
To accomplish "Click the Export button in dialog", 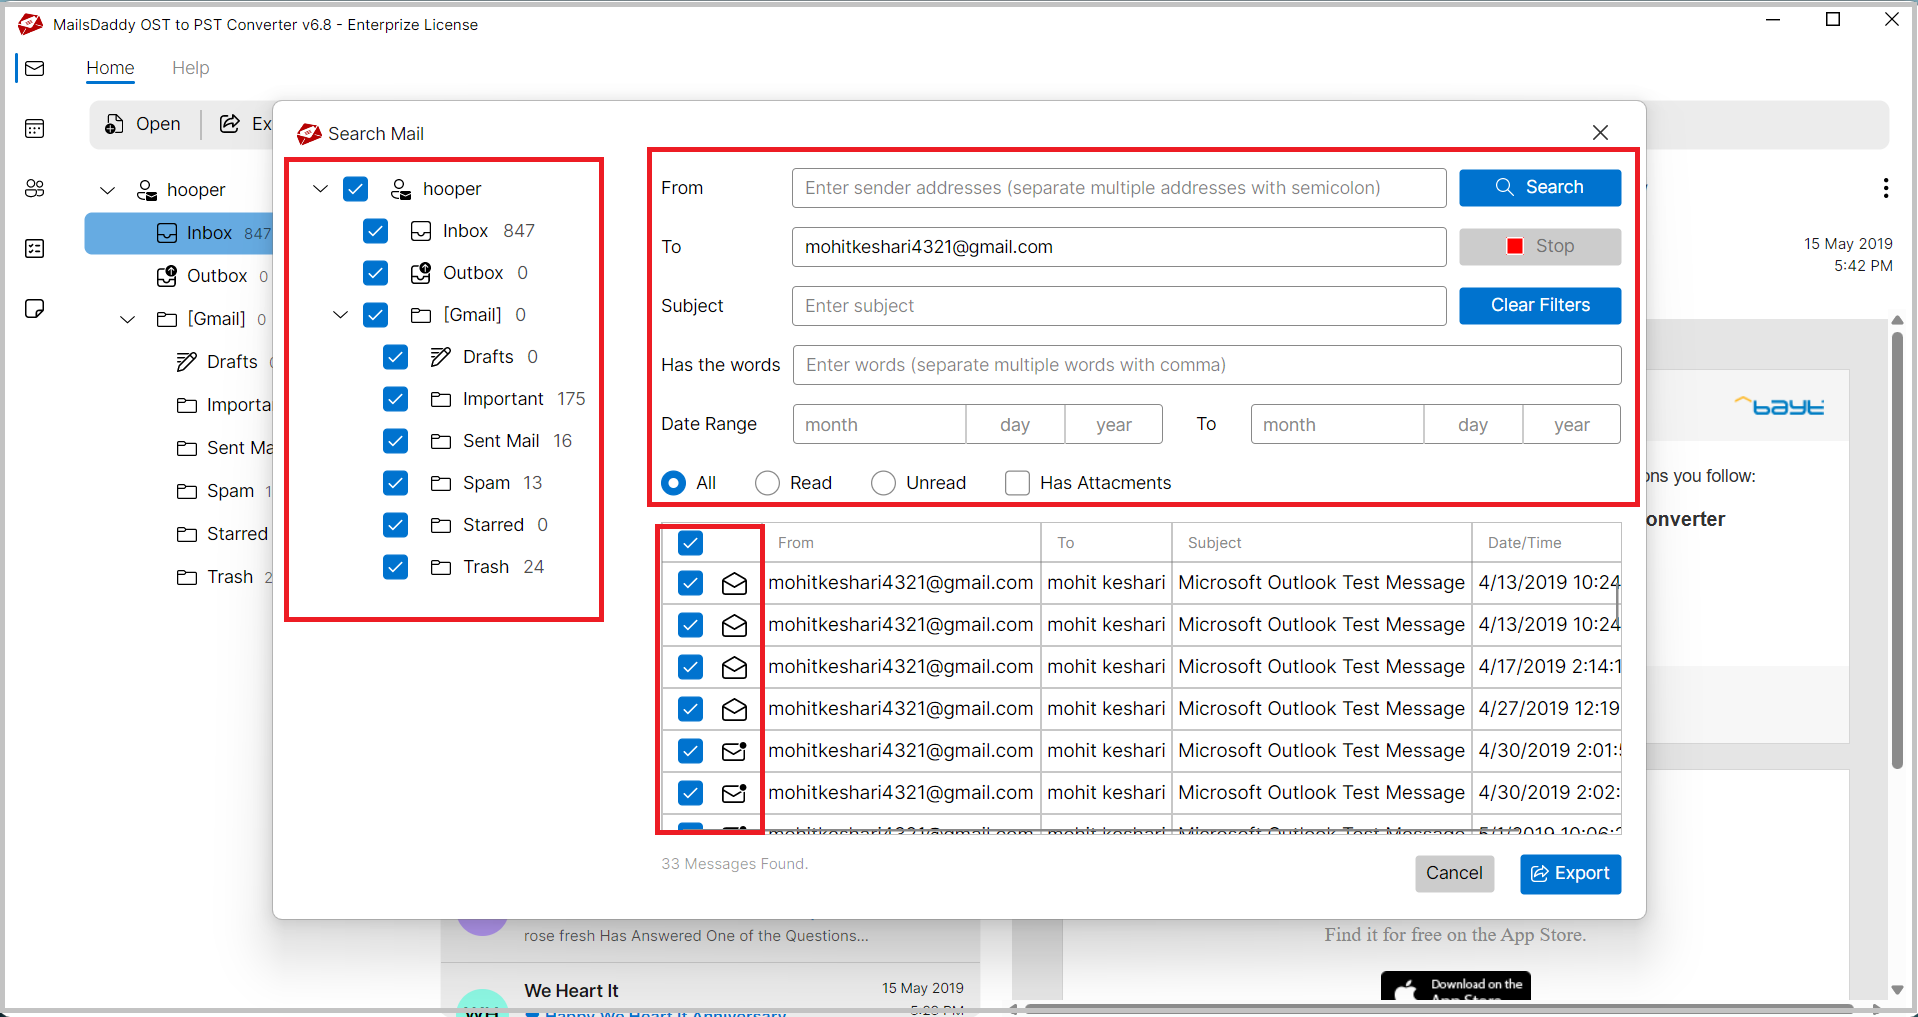I will 1570,873.
